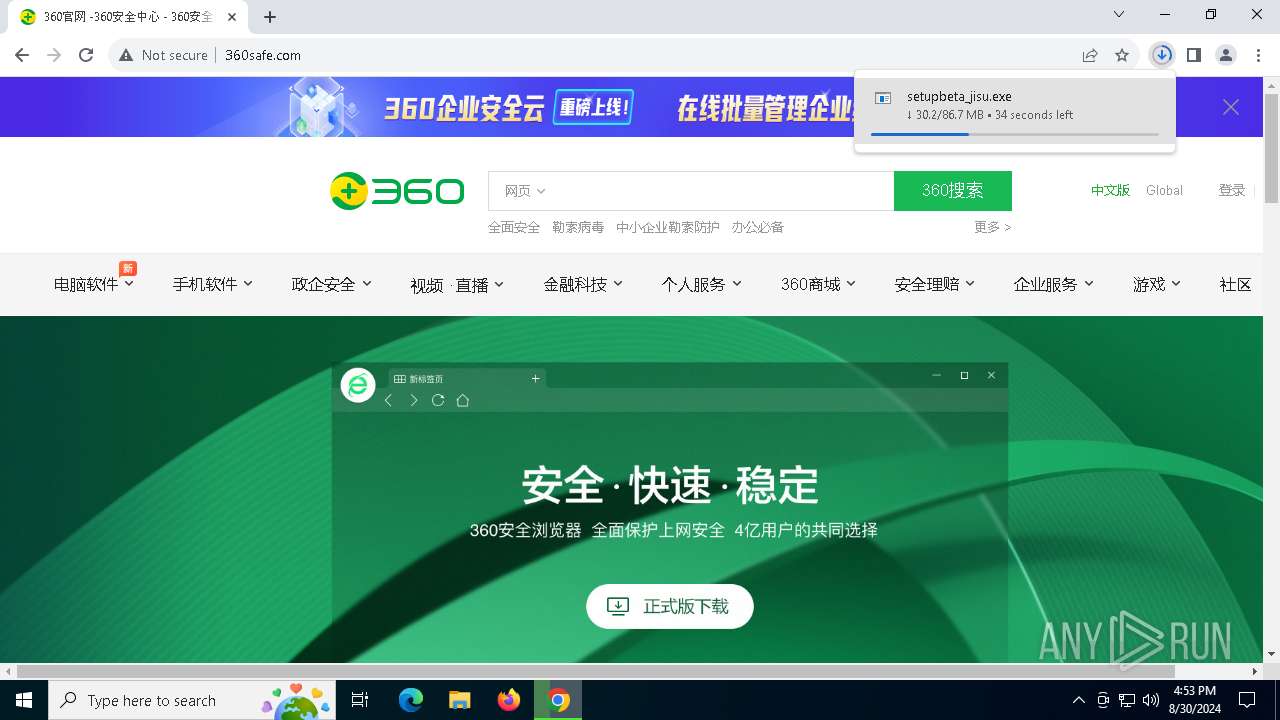1280x720 pixels.
Task: Click the 勒索病毒 hot search link
Action: (x=578, y=227)
